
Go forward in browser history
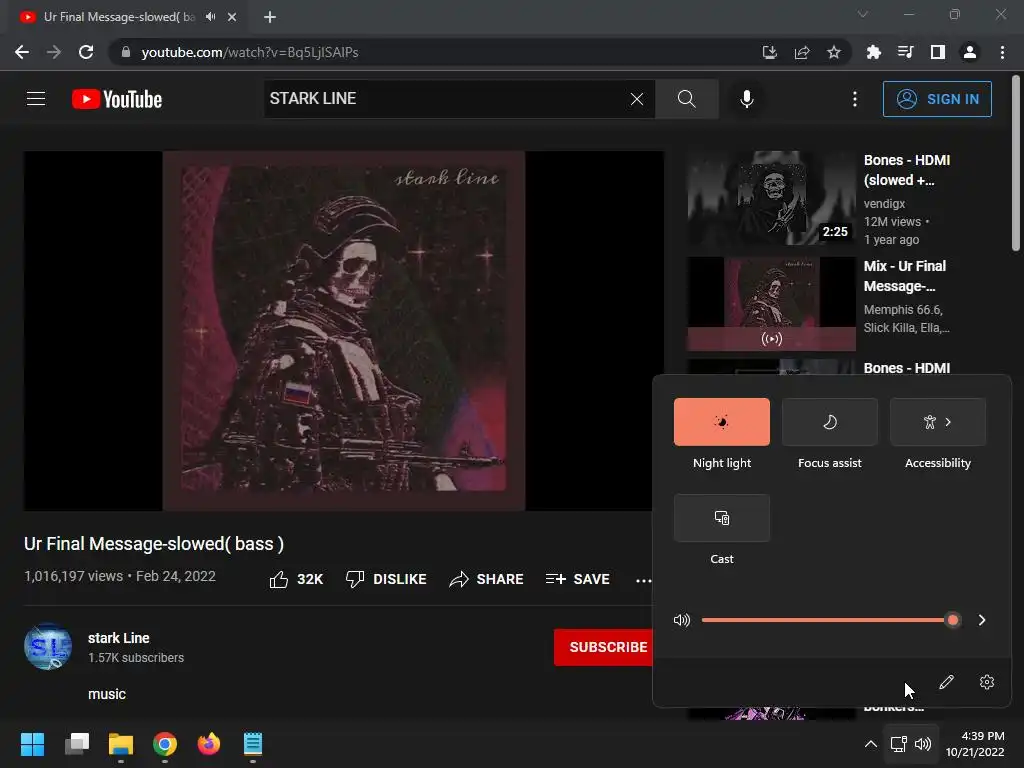54,52
